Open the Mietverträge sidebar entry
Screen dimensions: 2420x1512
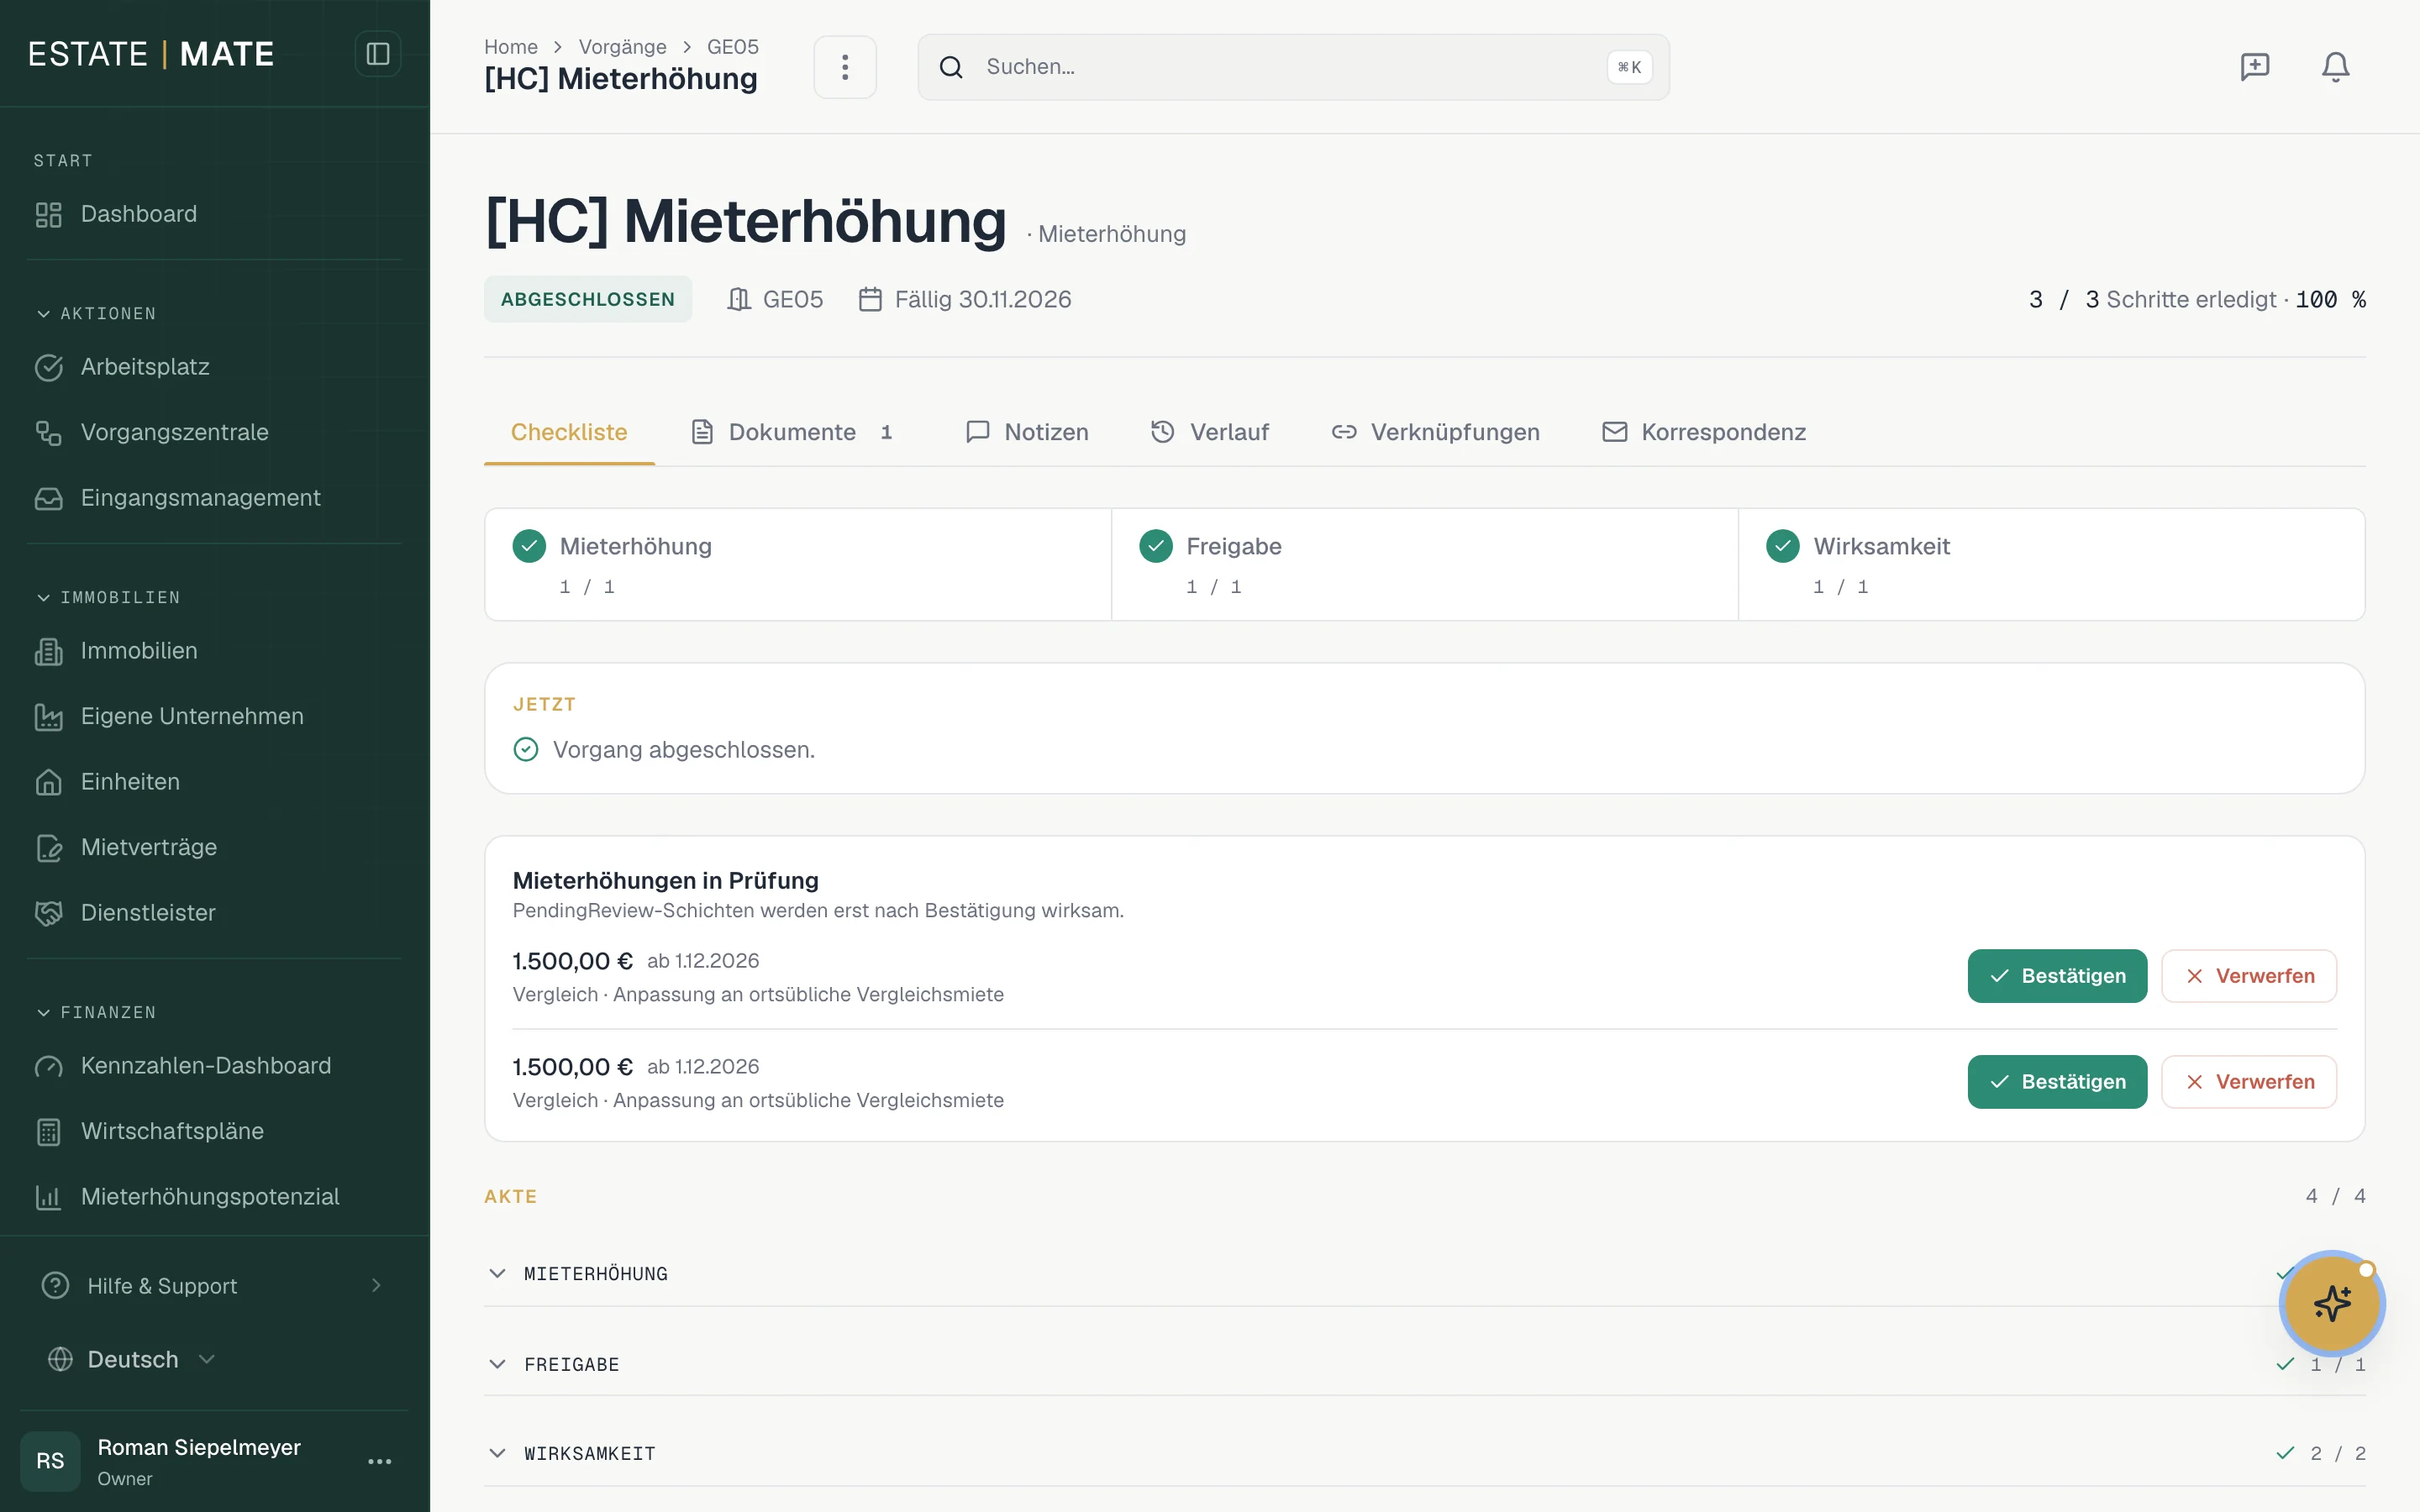[215, 847]
